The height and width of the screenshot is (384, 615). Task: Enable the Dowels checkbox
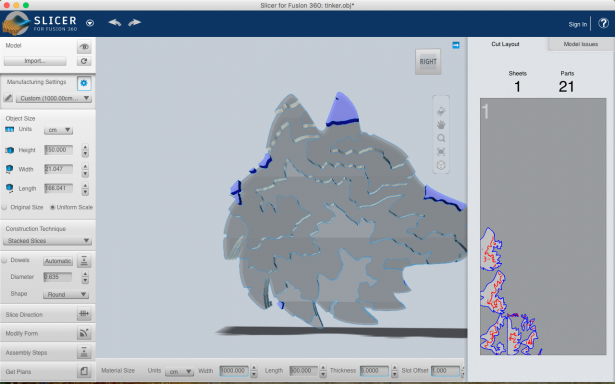pyautogui.click(x=4, y=260)
